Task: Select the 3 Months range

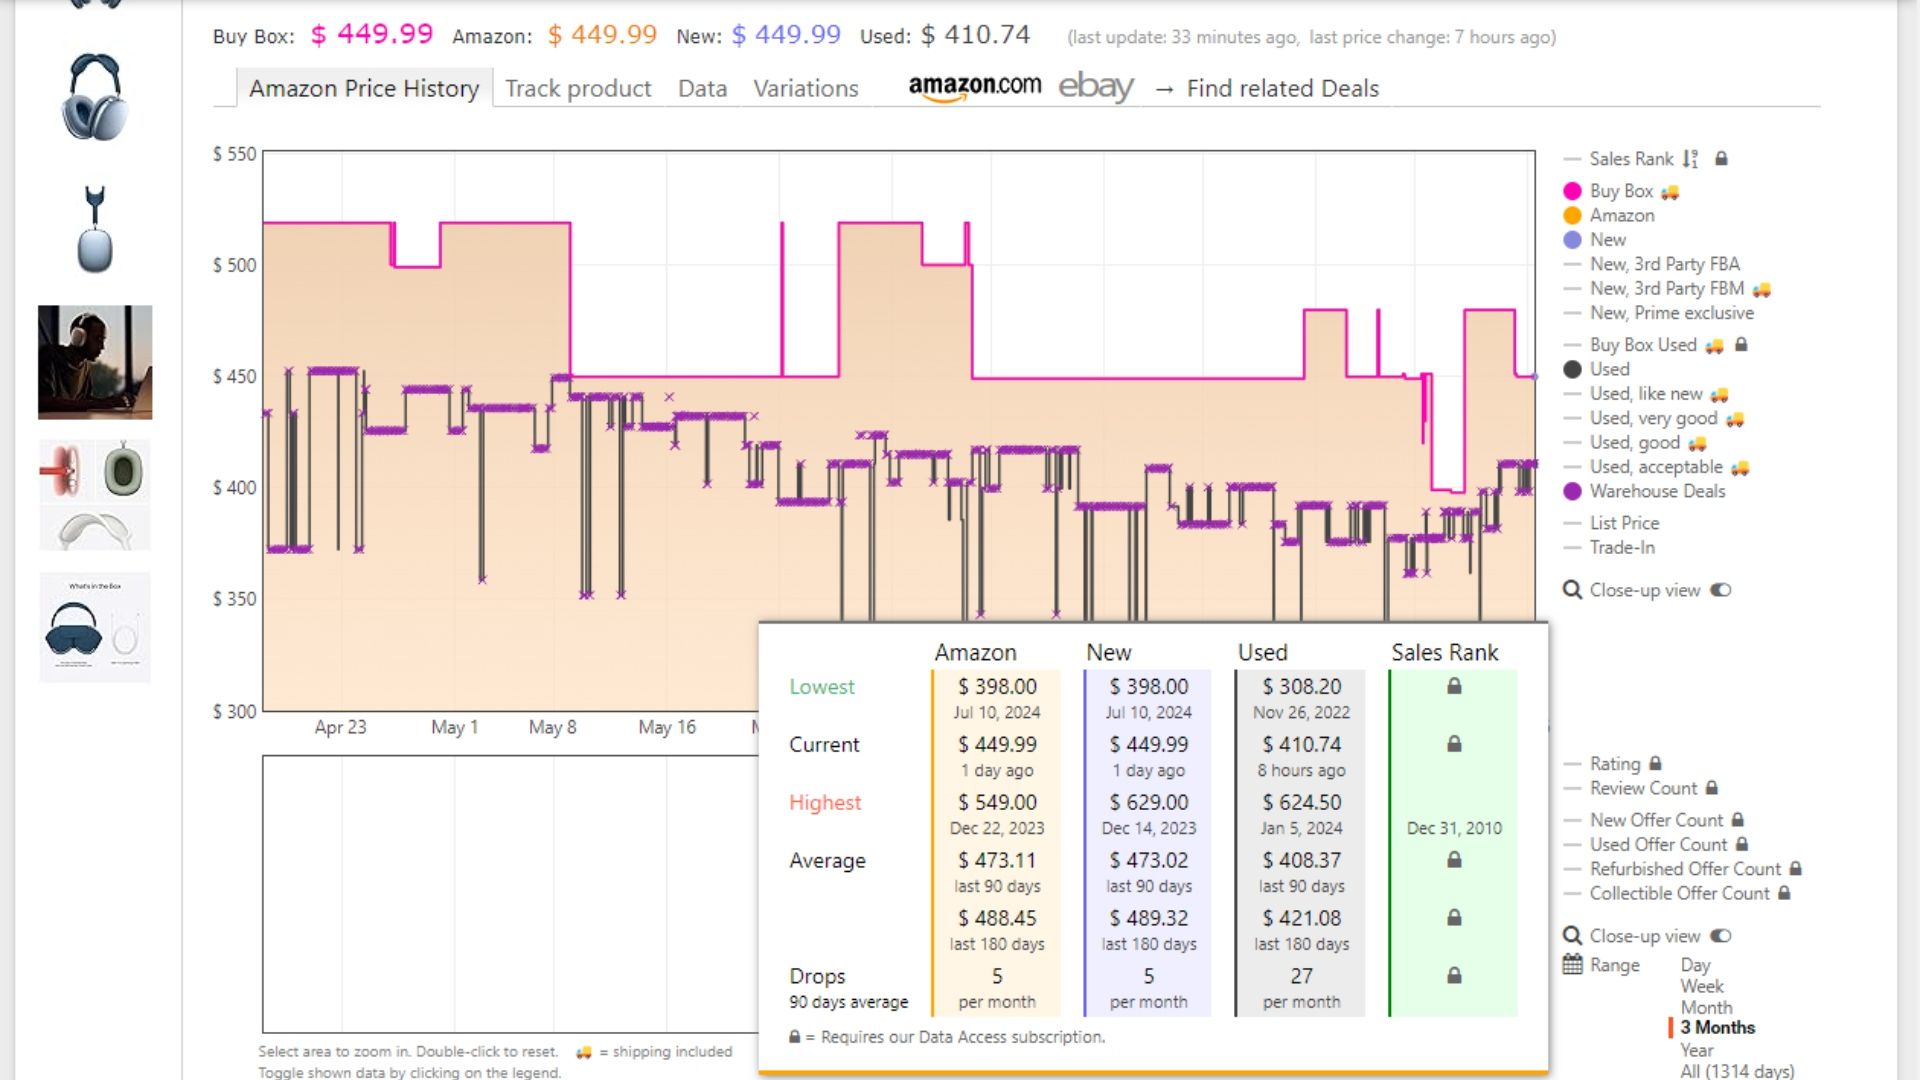Action: click(x=1717, y=1027)
